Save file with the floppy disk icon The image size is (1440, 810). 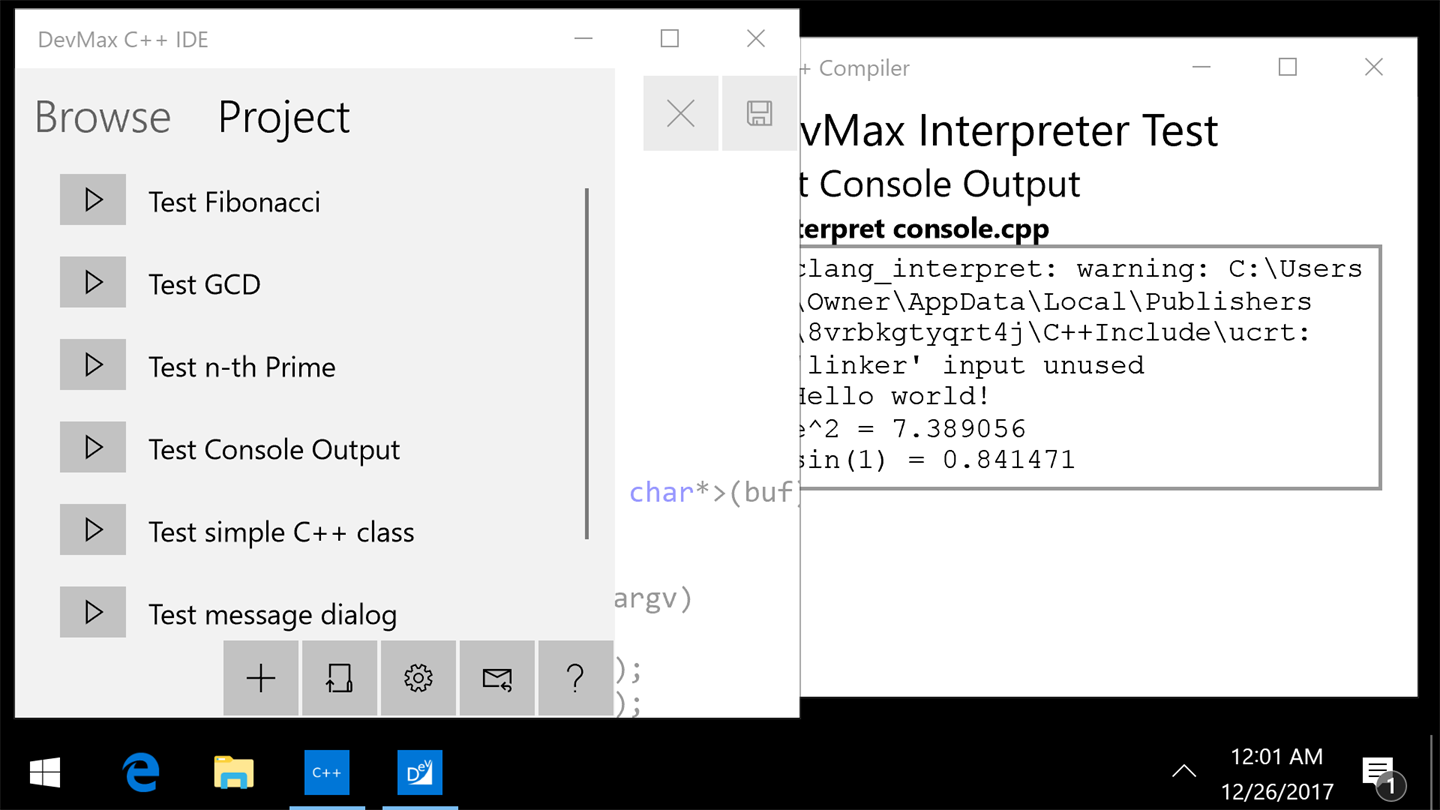(759, 113)
